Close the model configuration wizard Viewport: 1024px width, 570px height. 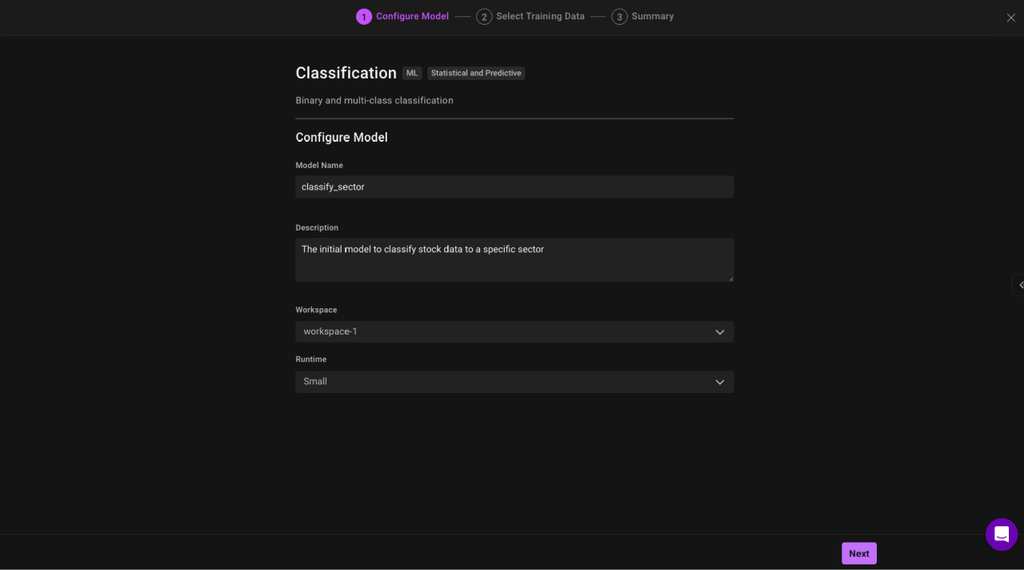1011,18
